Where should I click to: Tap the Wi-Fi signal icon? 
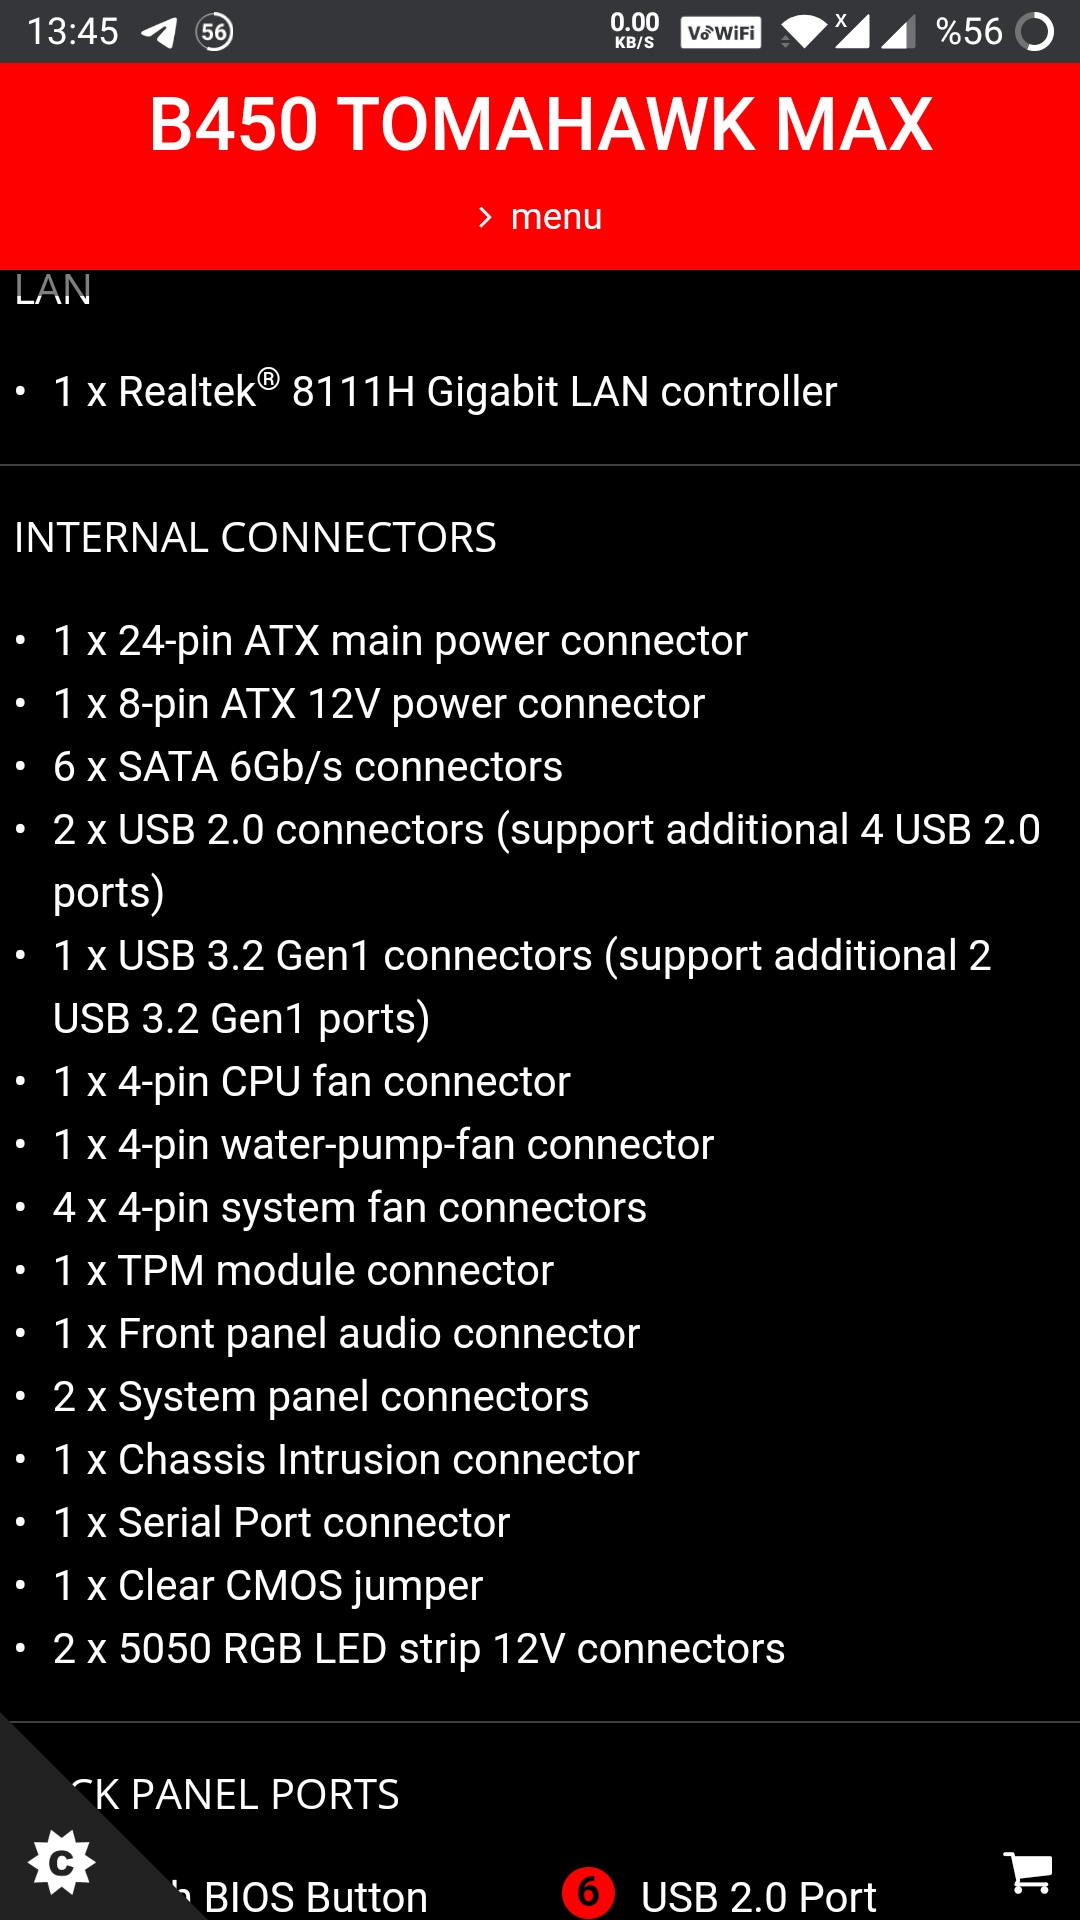804,32
